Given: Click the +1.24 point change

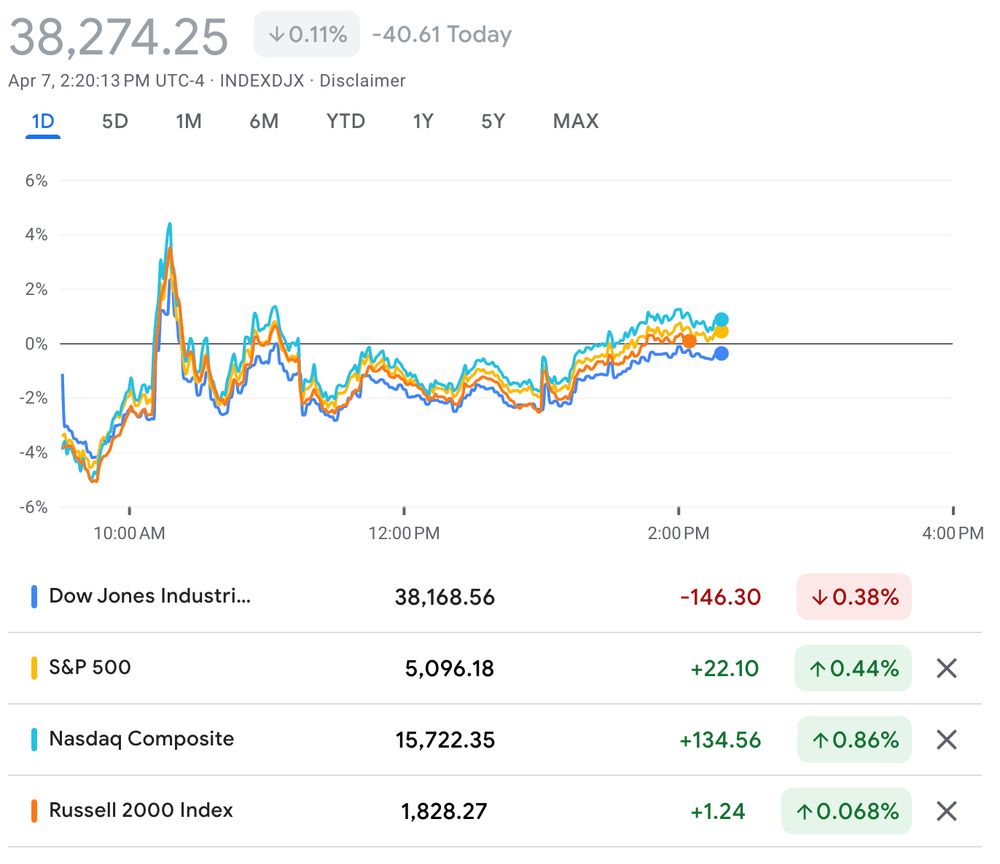Looking at the screenshot, I should [717, 811].
